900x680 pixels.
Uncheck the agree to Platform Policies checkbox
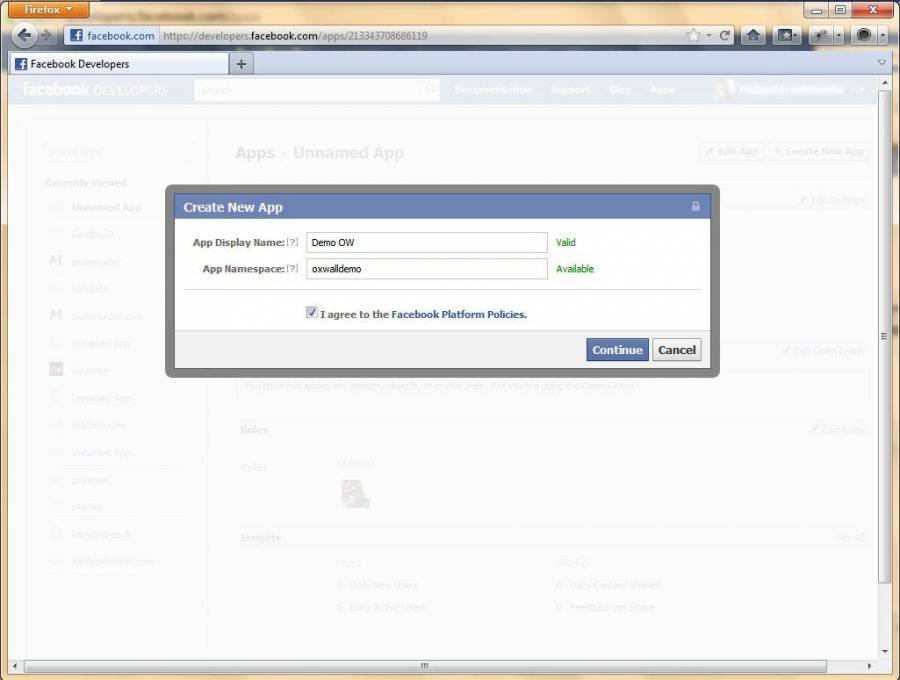click(312, 313)
